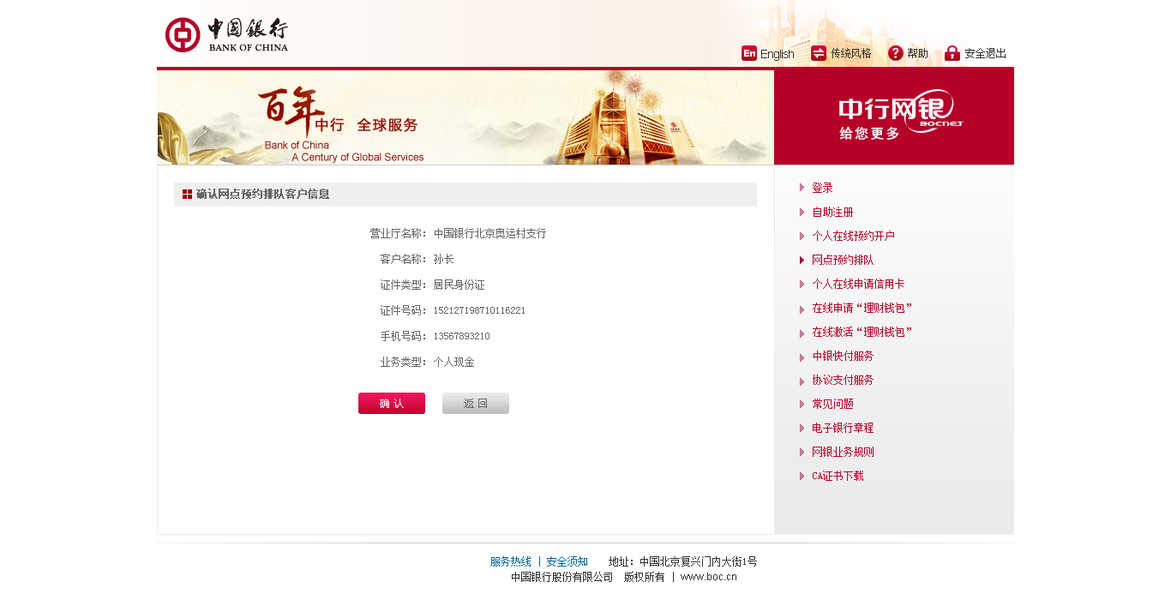Click the phone number 13567893210

(462, 336)
